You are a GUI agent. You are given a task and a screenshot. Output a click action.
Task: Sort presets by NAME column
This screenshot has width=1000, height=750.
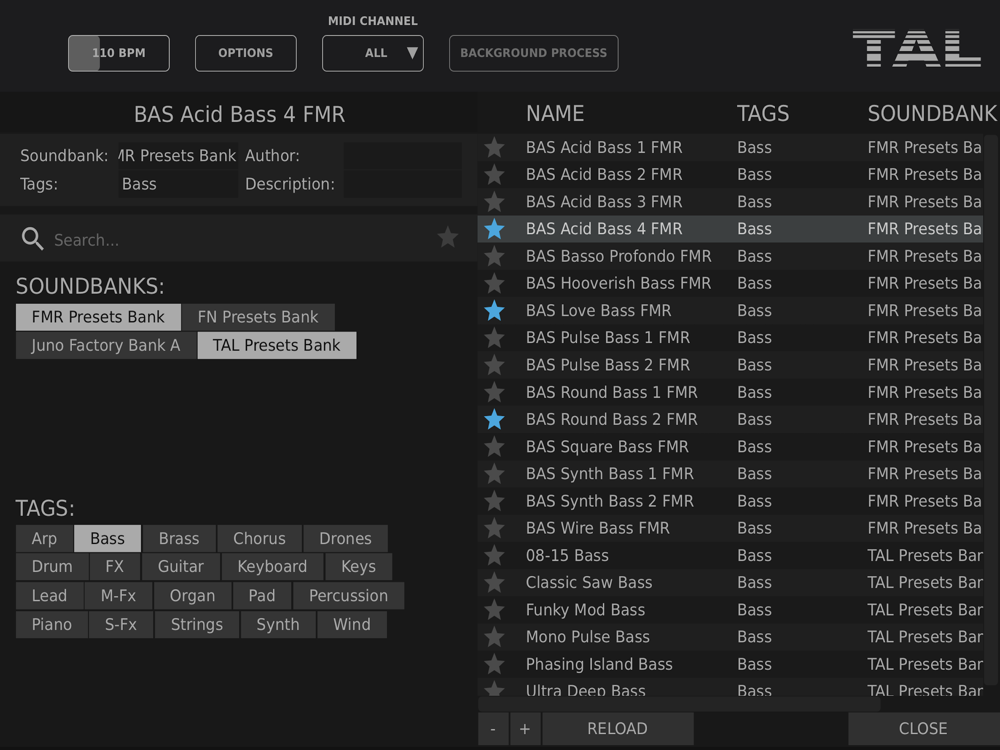(x=555, y=114)
